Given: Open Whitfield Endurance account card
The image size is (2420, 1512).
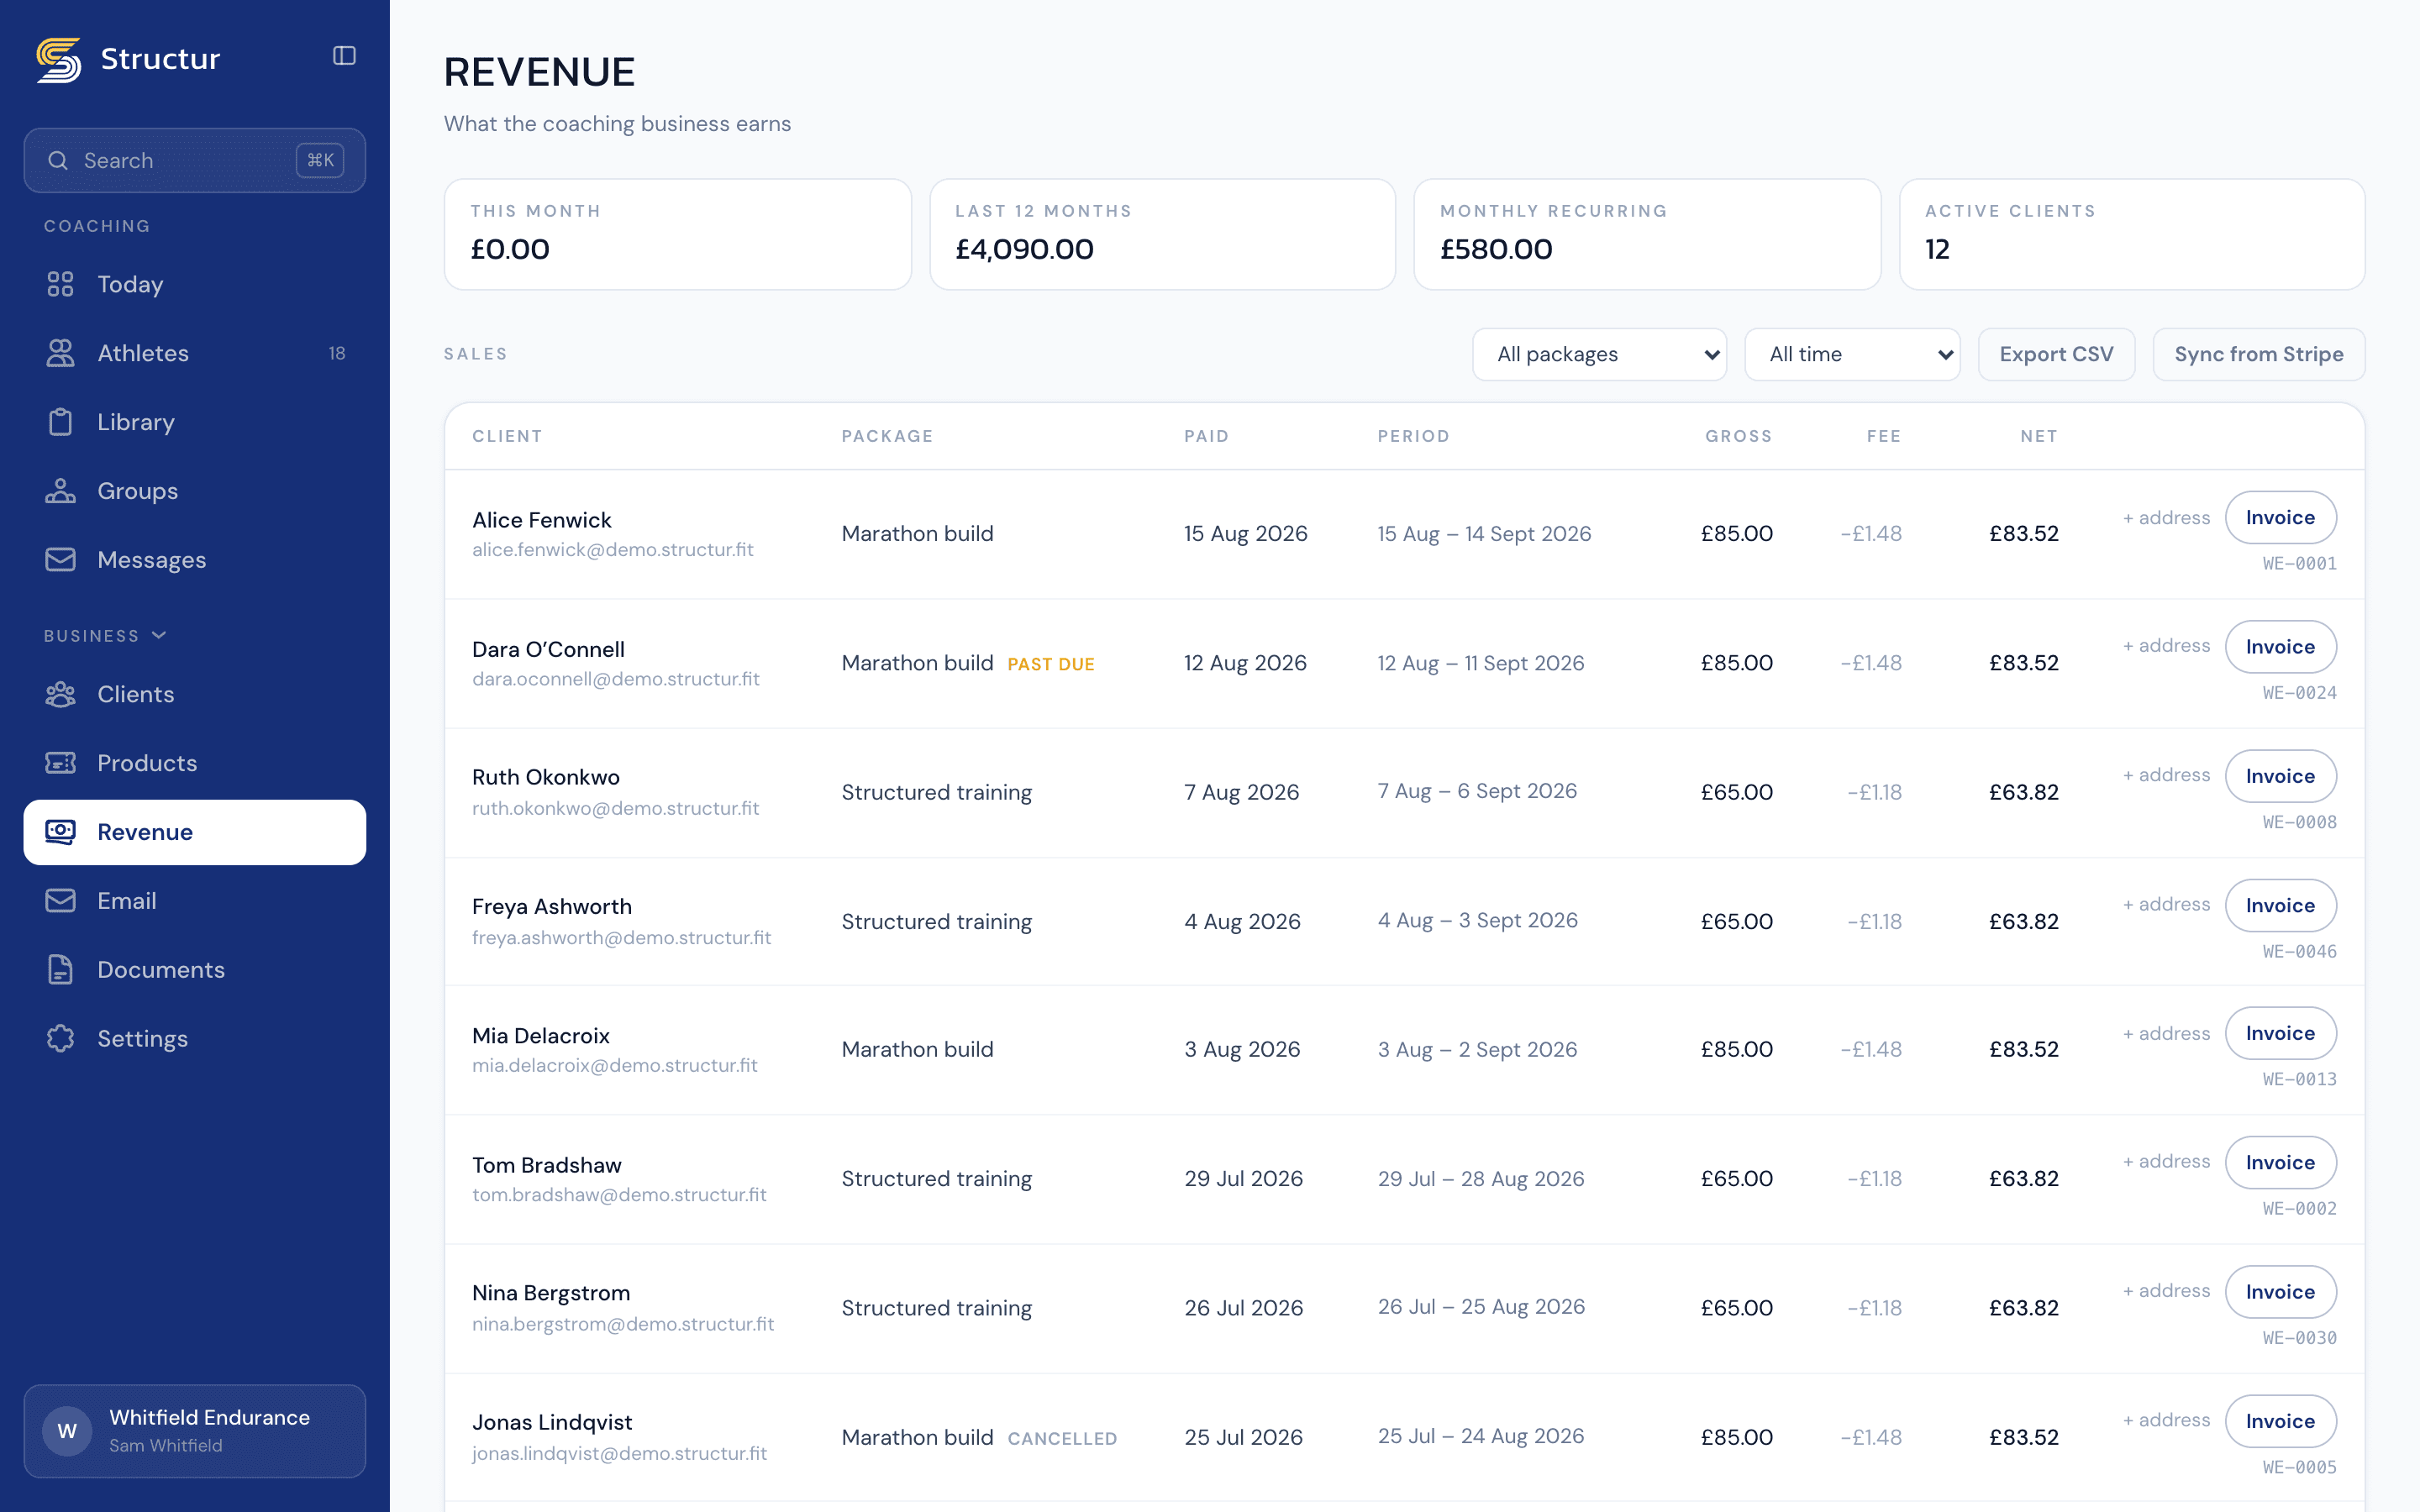Looking at the screenshot, I should tap(195, 1431).
